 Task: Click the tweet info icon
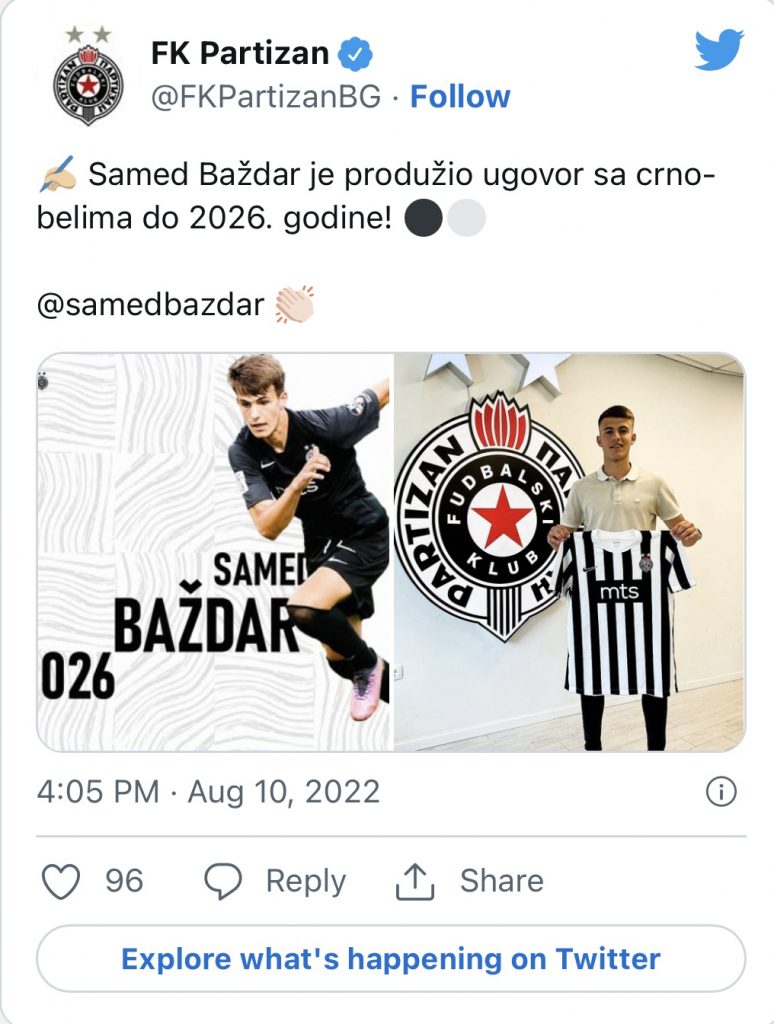click(720, 792)
